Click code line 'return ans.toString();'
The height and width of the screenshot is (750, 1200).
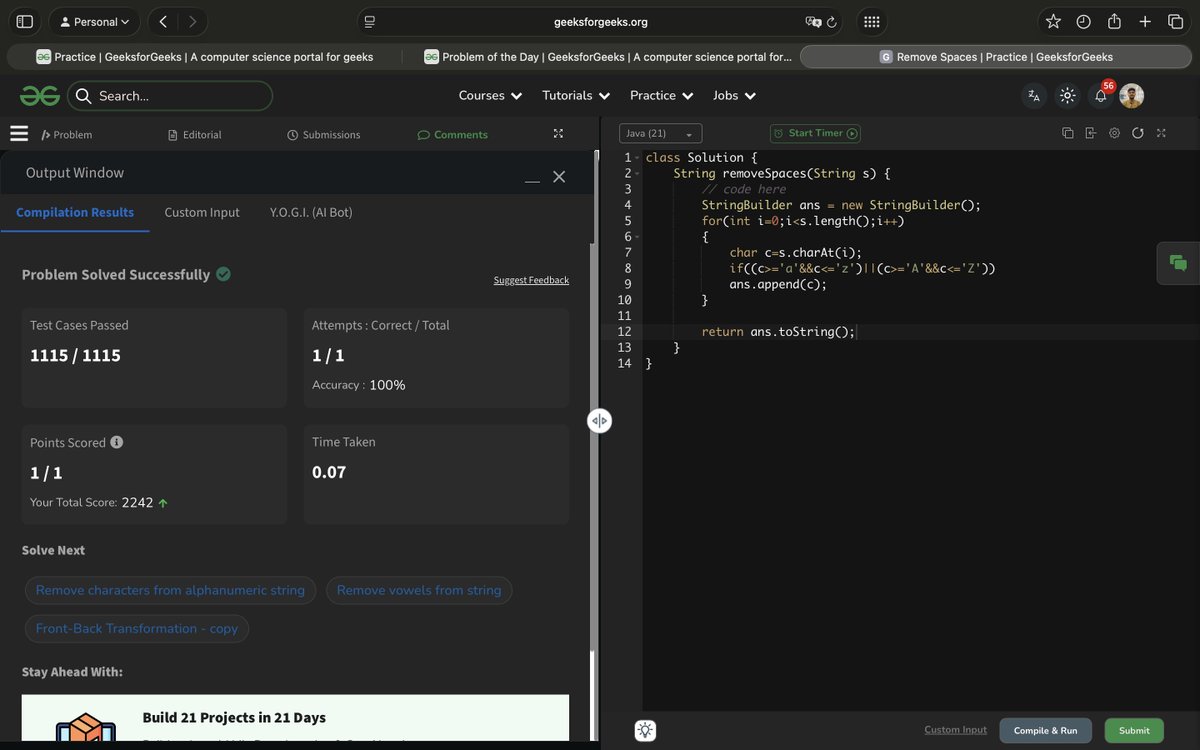(x=778, y=332)
